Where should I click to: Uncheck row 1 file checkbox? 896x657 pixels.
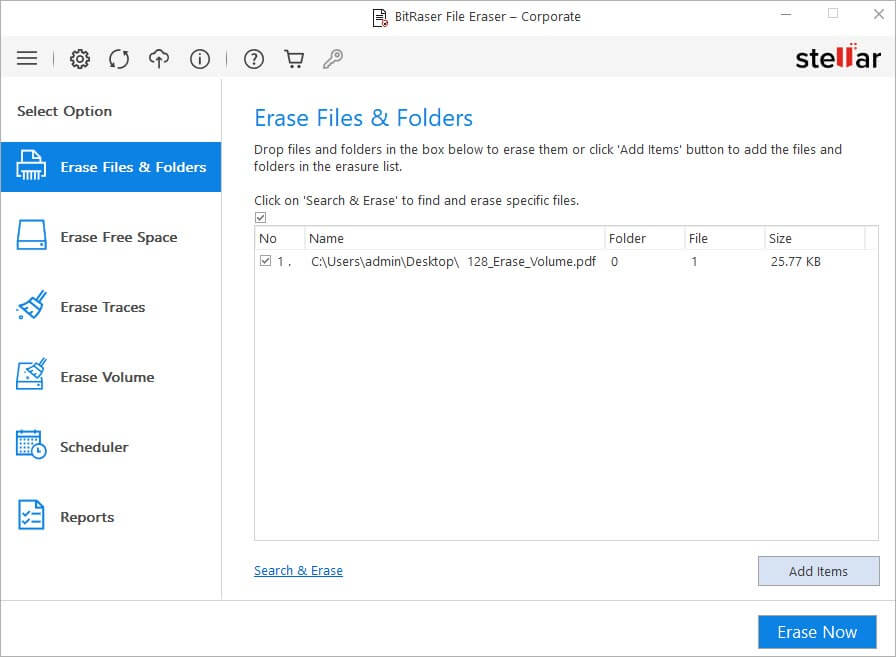point(265,261)
